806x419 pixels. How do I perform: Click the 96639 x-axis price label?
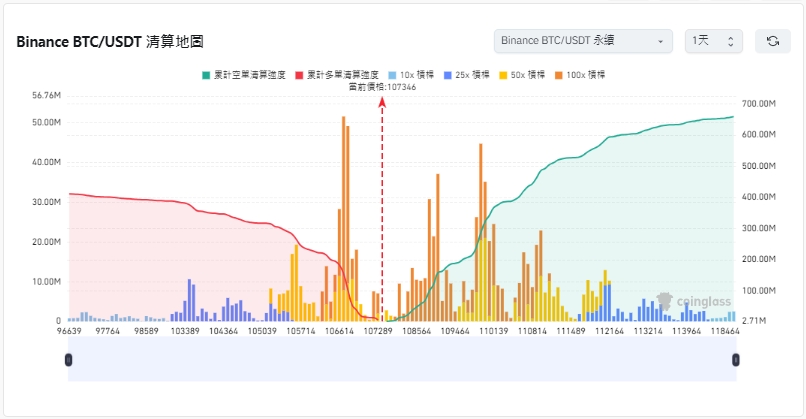coord(69,331)
